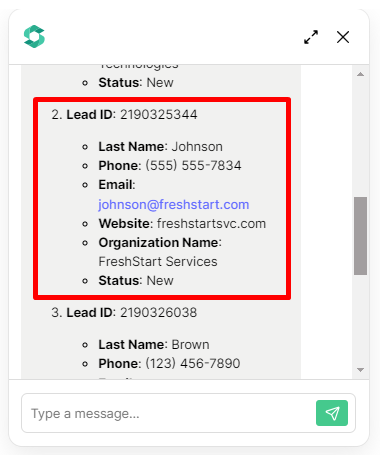Click the phone number (555) 555-7834
Image resolution: width=380 pixels, height=455 pixels.
[x=193, y=166]
